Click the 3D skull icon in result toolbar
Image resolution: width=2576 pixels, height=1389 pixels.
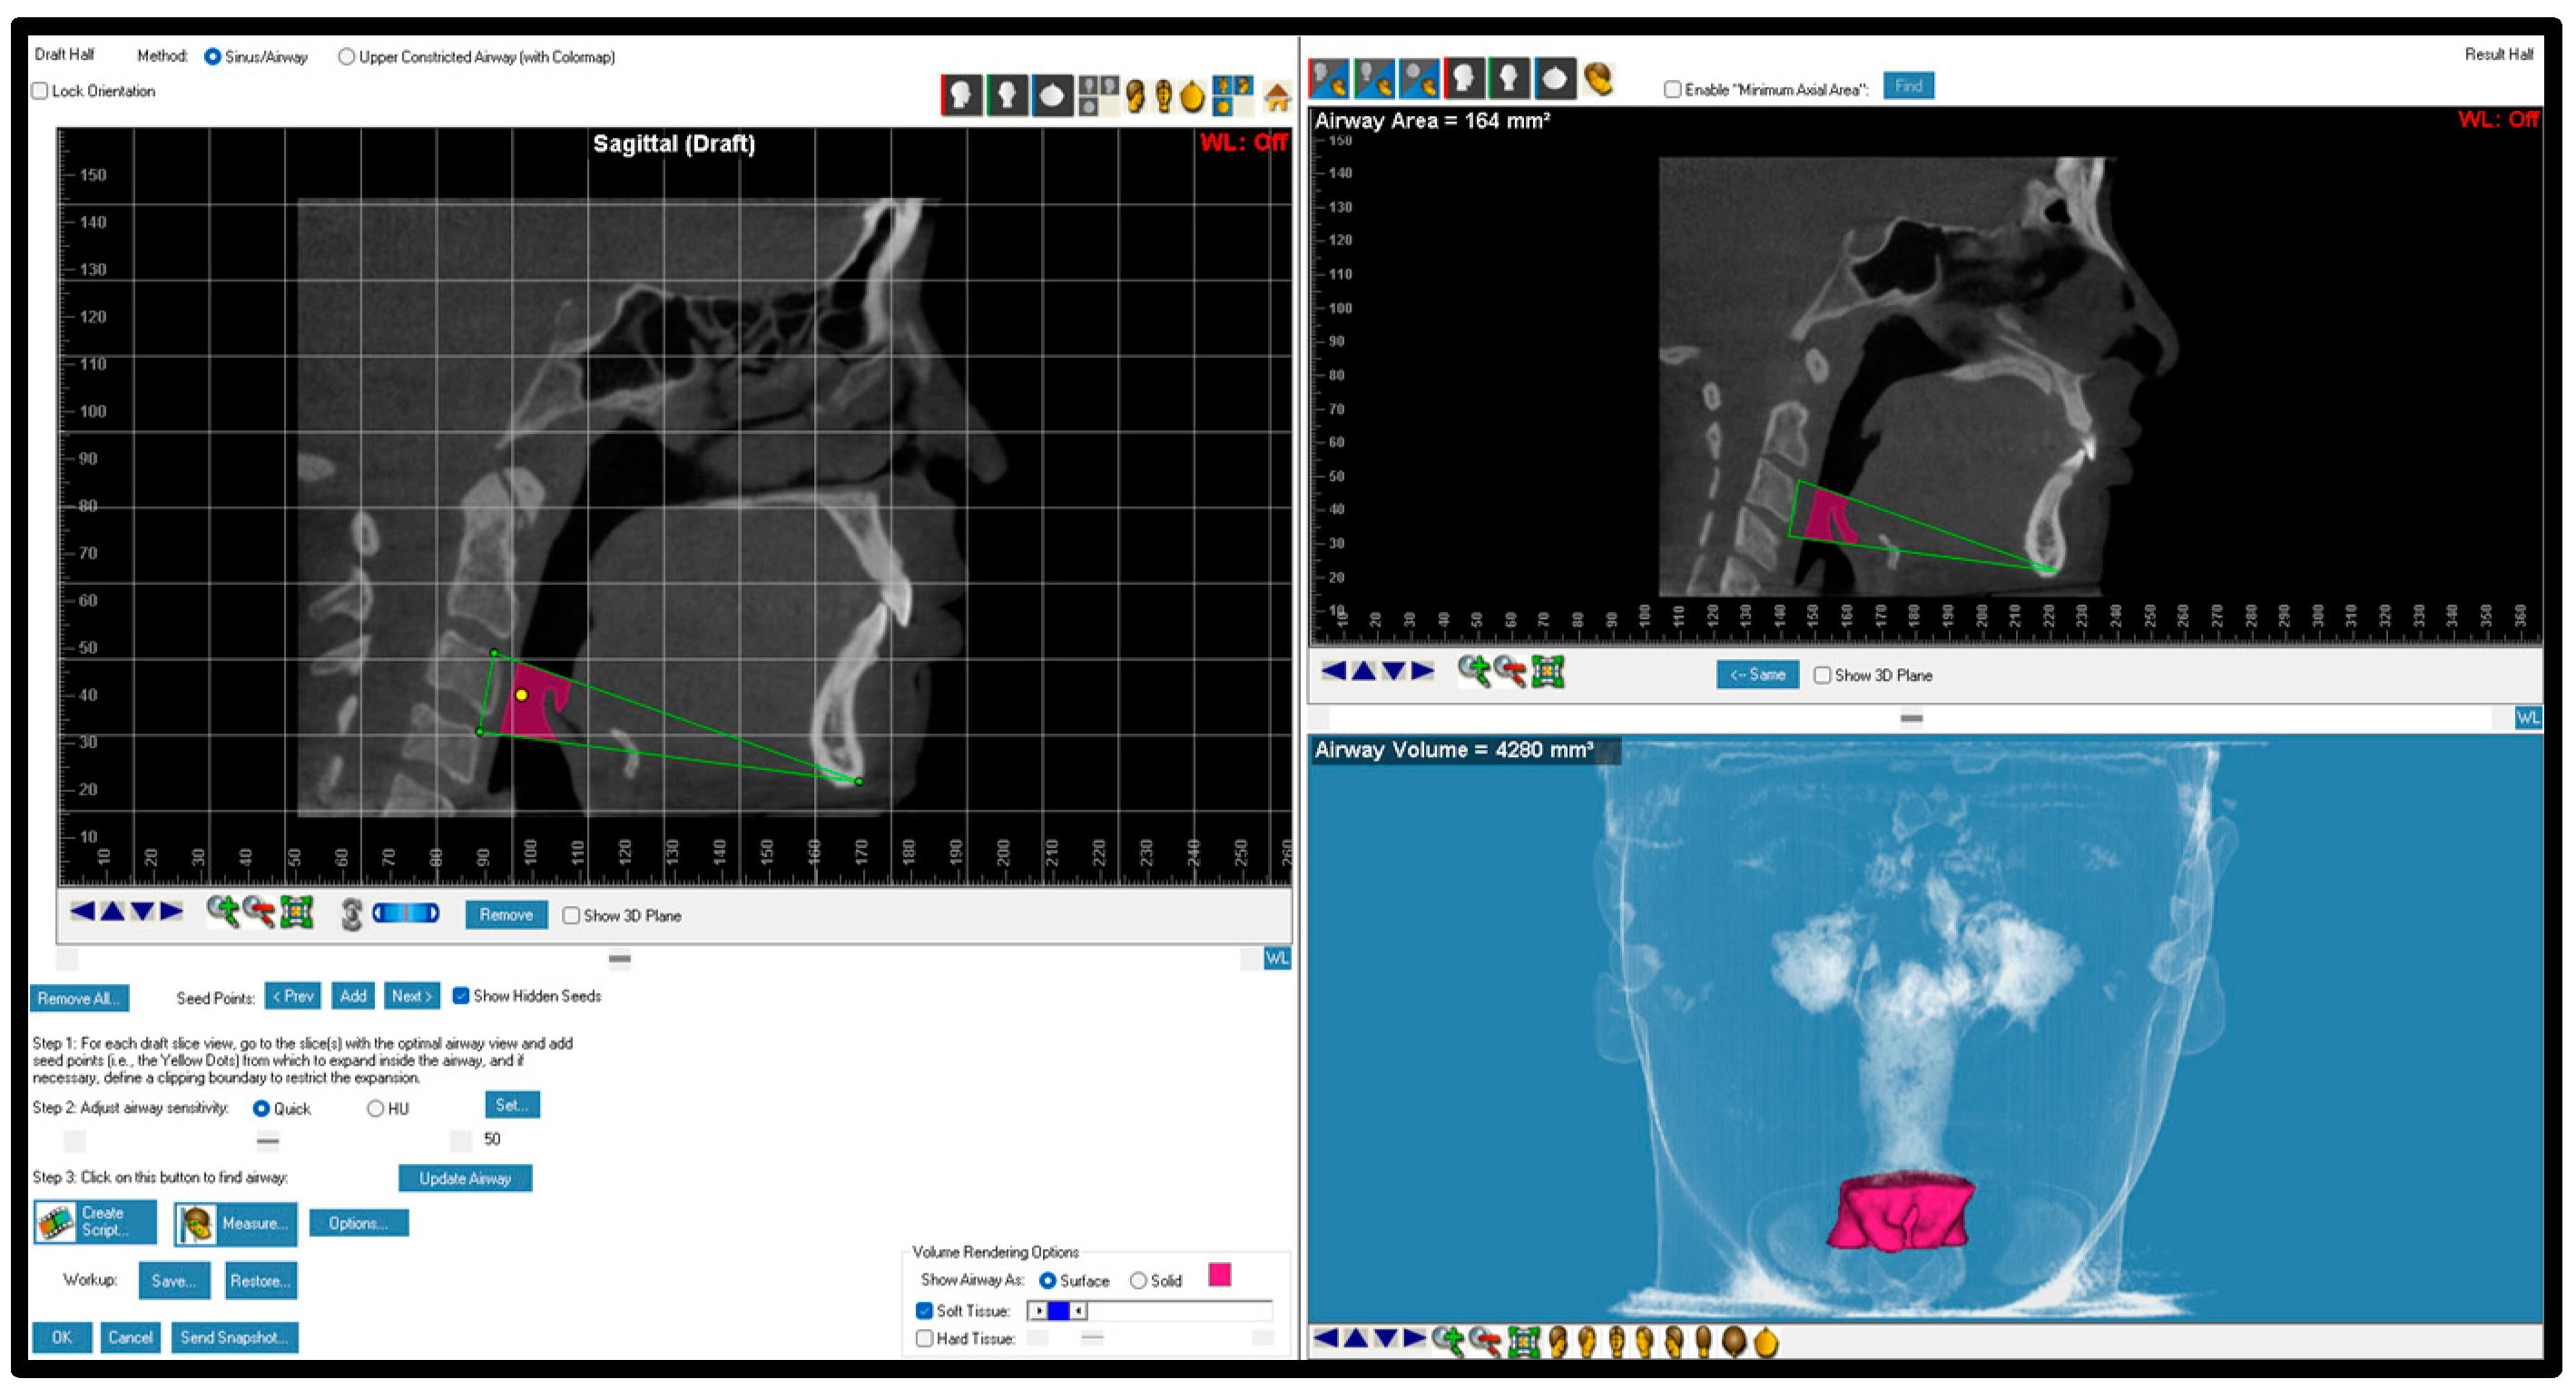point(1599,78)
